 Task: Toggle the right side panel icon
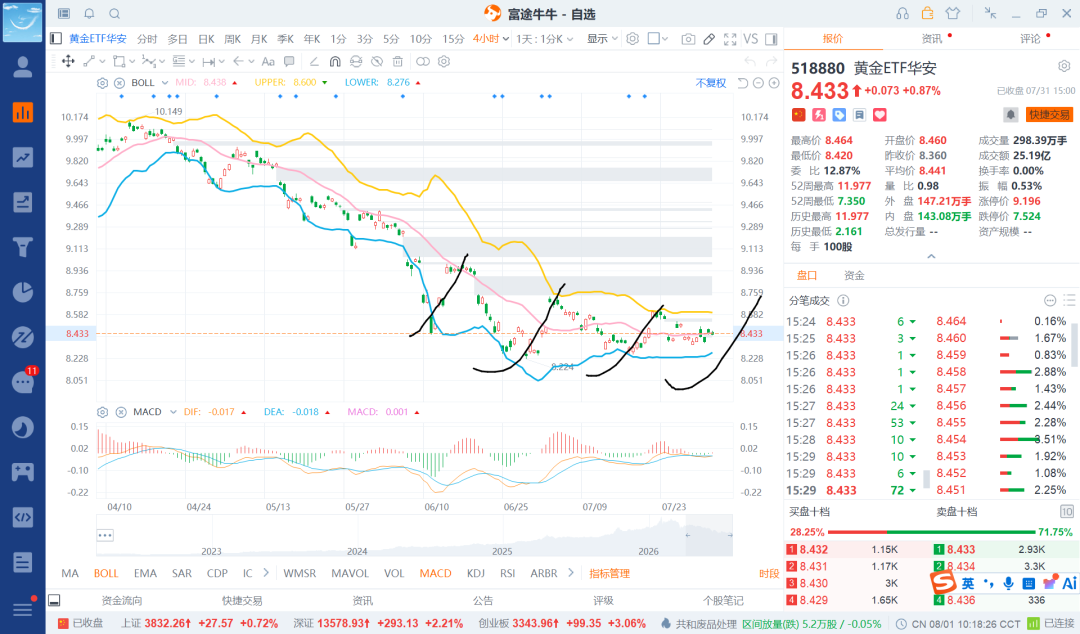pos(771,39)
